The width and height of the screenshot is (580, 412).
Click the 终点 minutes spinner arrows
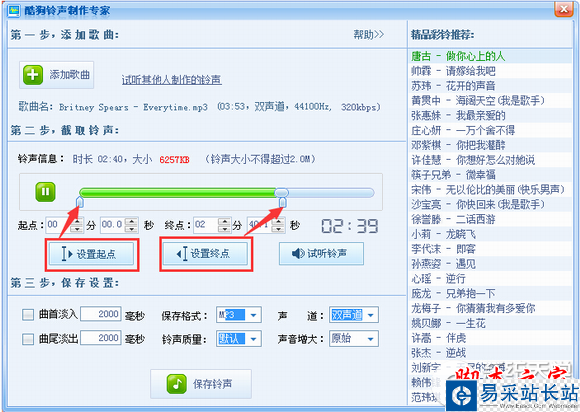click(x=224, y=225)
